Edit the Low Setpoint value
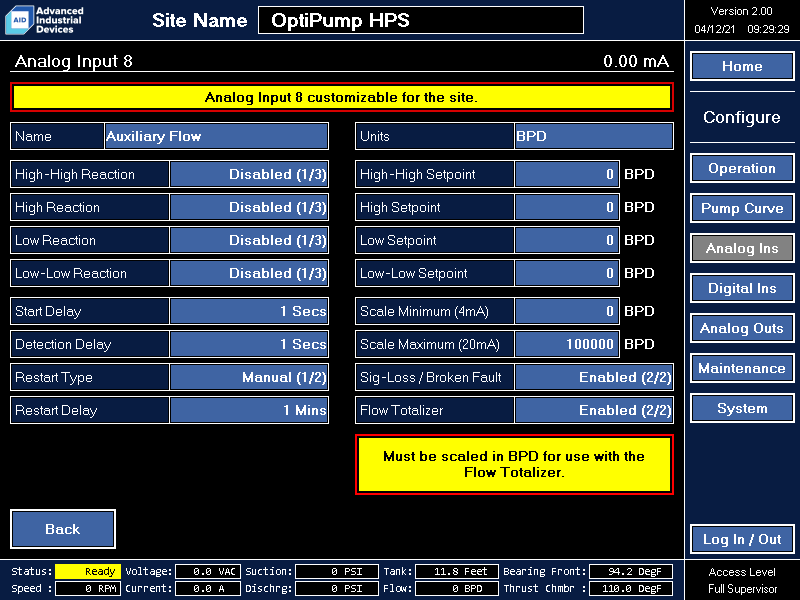This screenshot has width=800, height=600. point(567,240)
